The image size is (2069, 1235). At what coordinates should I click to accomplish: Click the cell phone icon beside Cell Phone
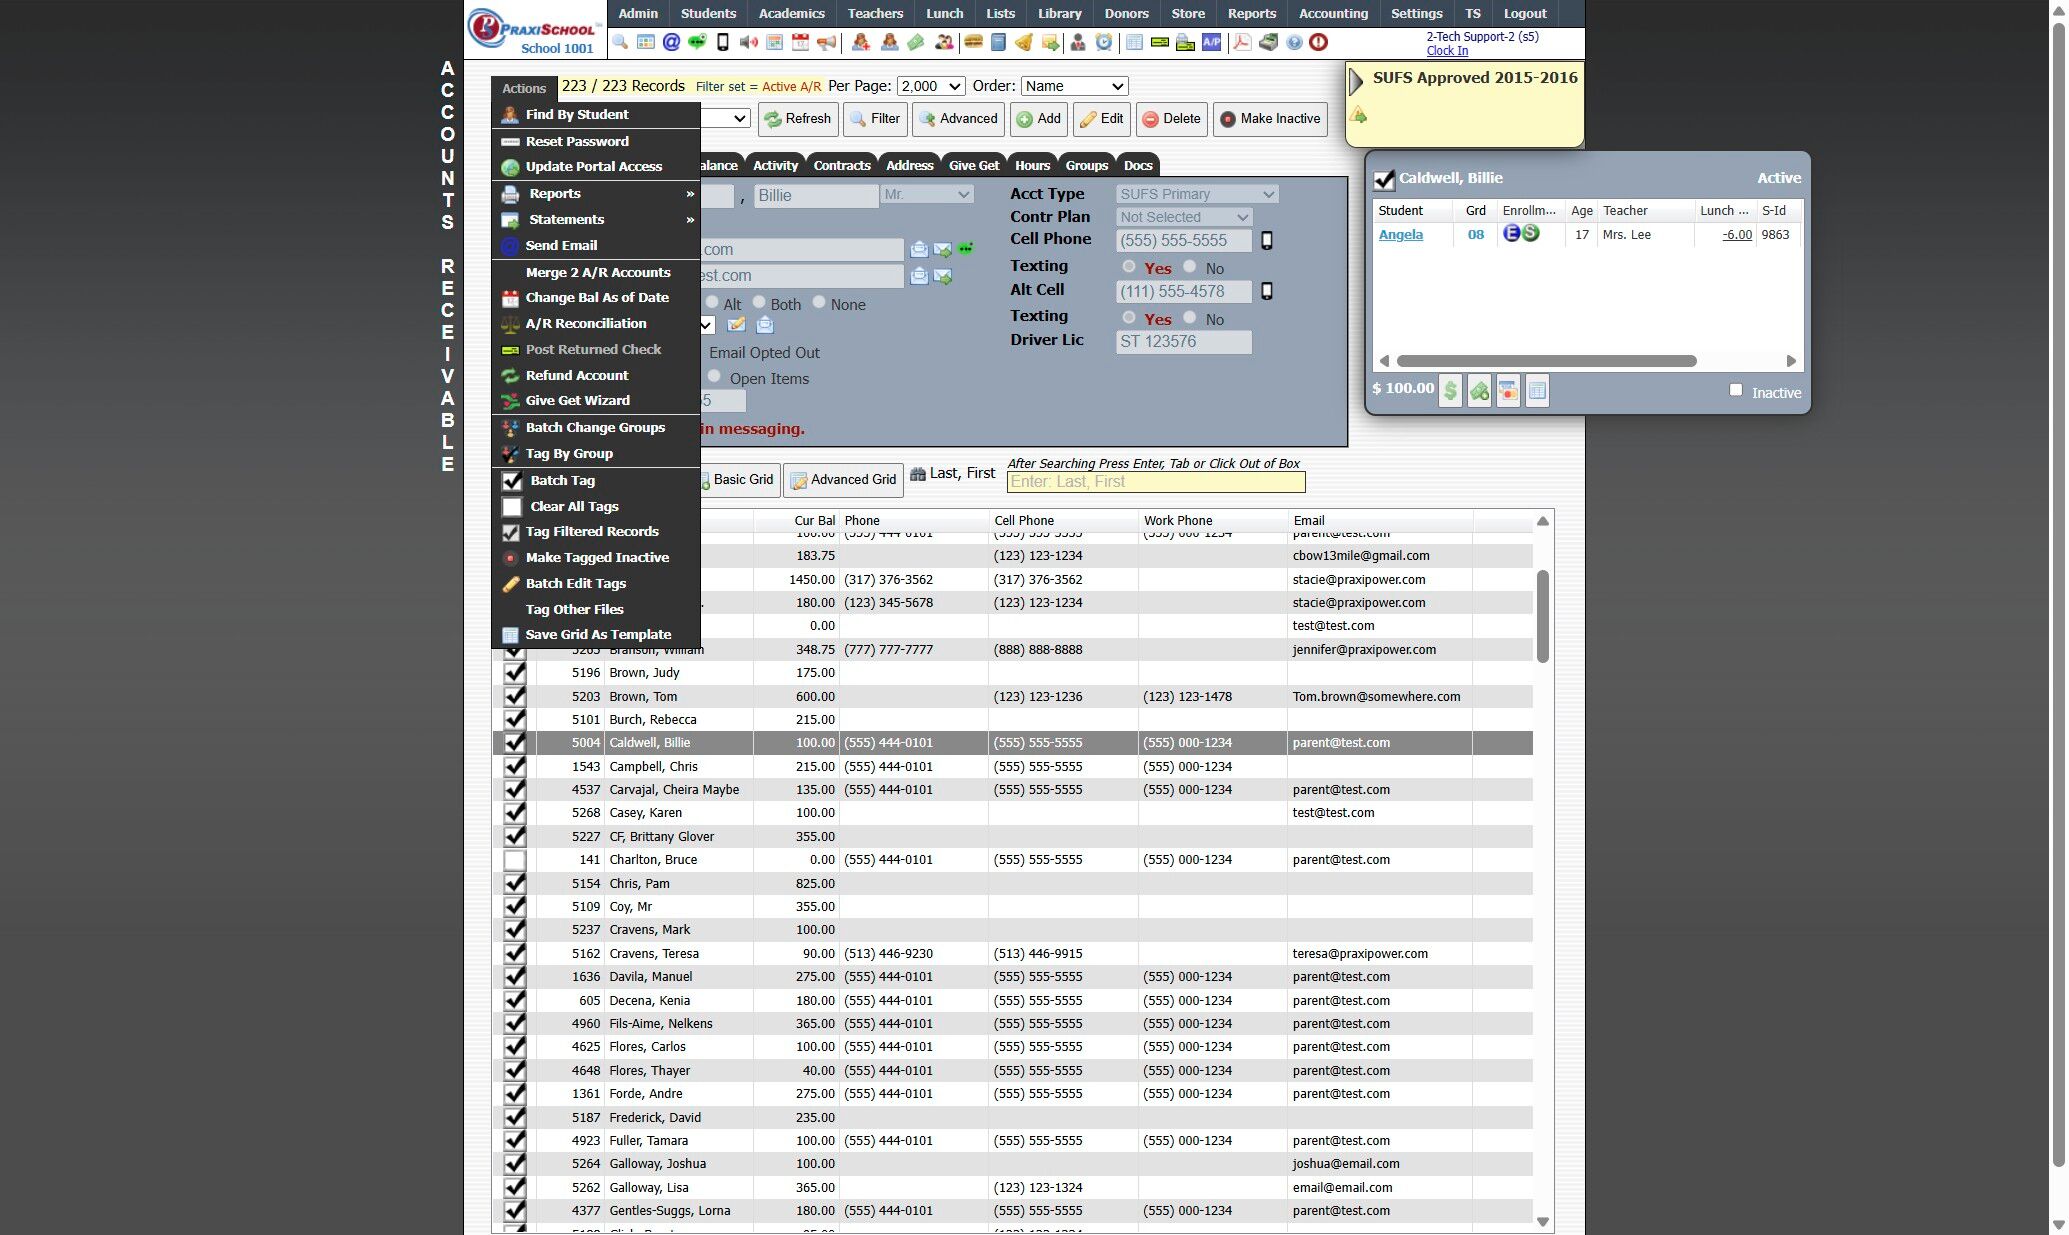pyautogui.click(x=1266, y=241)
